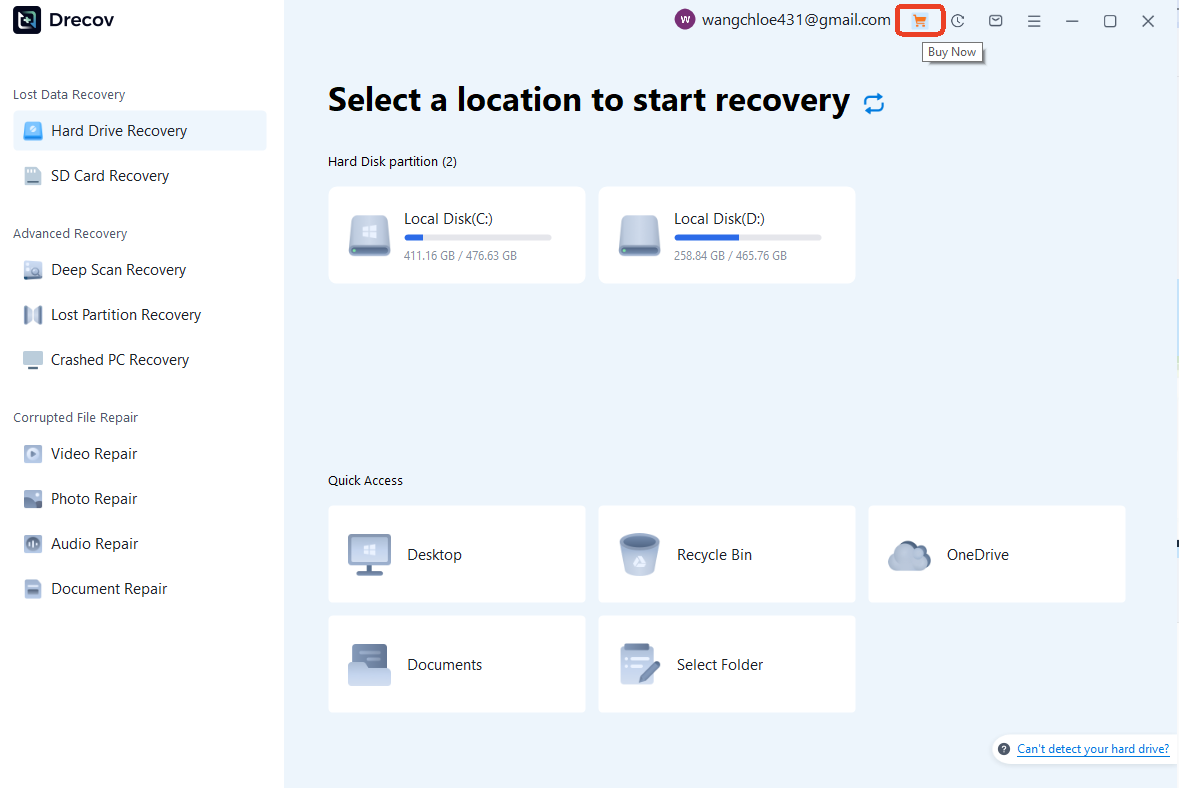
Task: Open the history clock icon in title bar
Action: coord(957,21)
